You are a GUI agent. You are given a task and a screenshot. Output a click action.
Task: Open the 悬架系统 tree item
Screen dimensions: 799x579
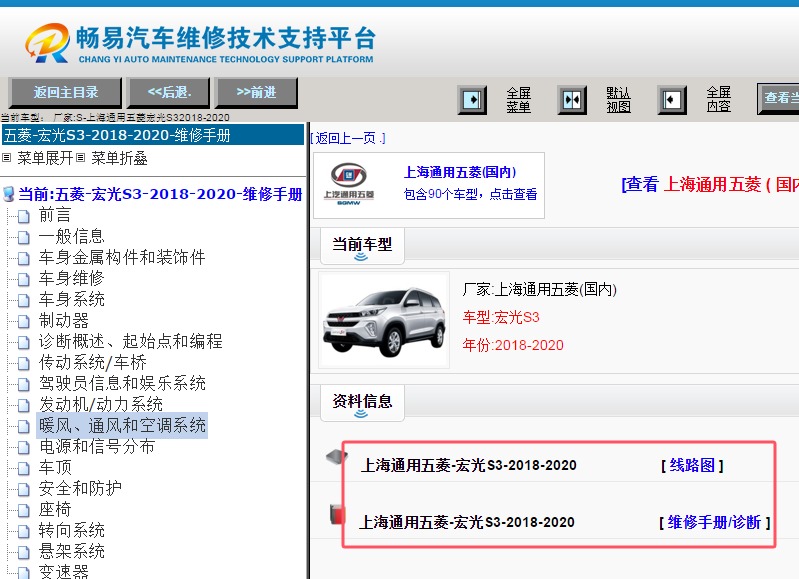click(x=72, y=551)
